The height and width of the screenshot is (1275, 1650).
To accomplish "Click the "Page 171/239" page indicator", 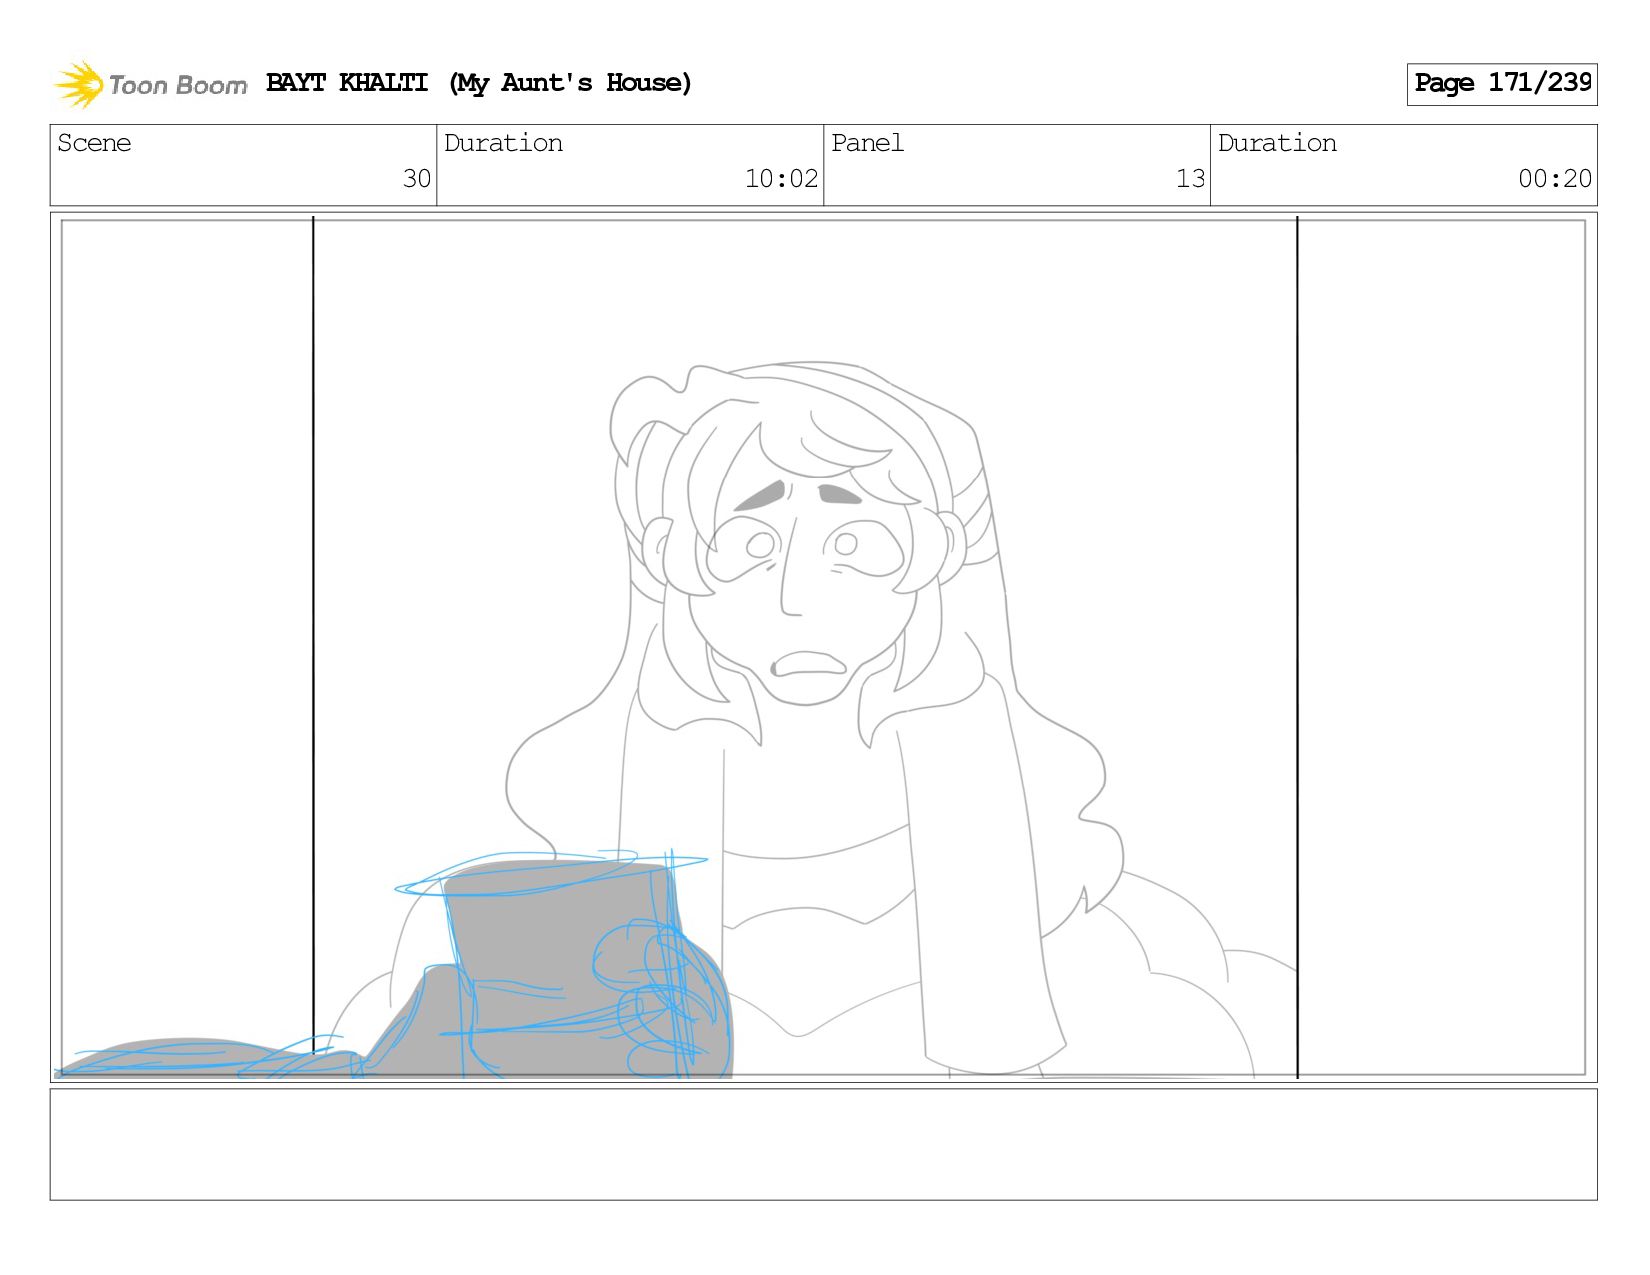I will (1502, 84).
